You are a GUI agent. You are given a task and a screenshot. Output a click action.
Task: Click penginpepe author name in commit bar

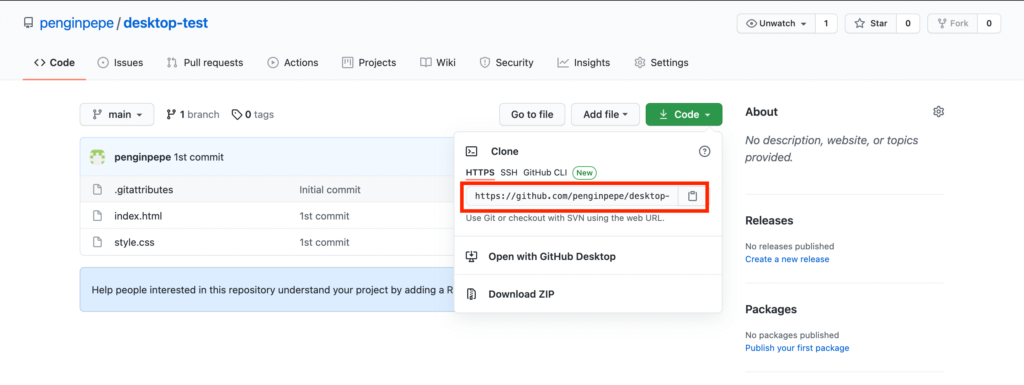142,157
